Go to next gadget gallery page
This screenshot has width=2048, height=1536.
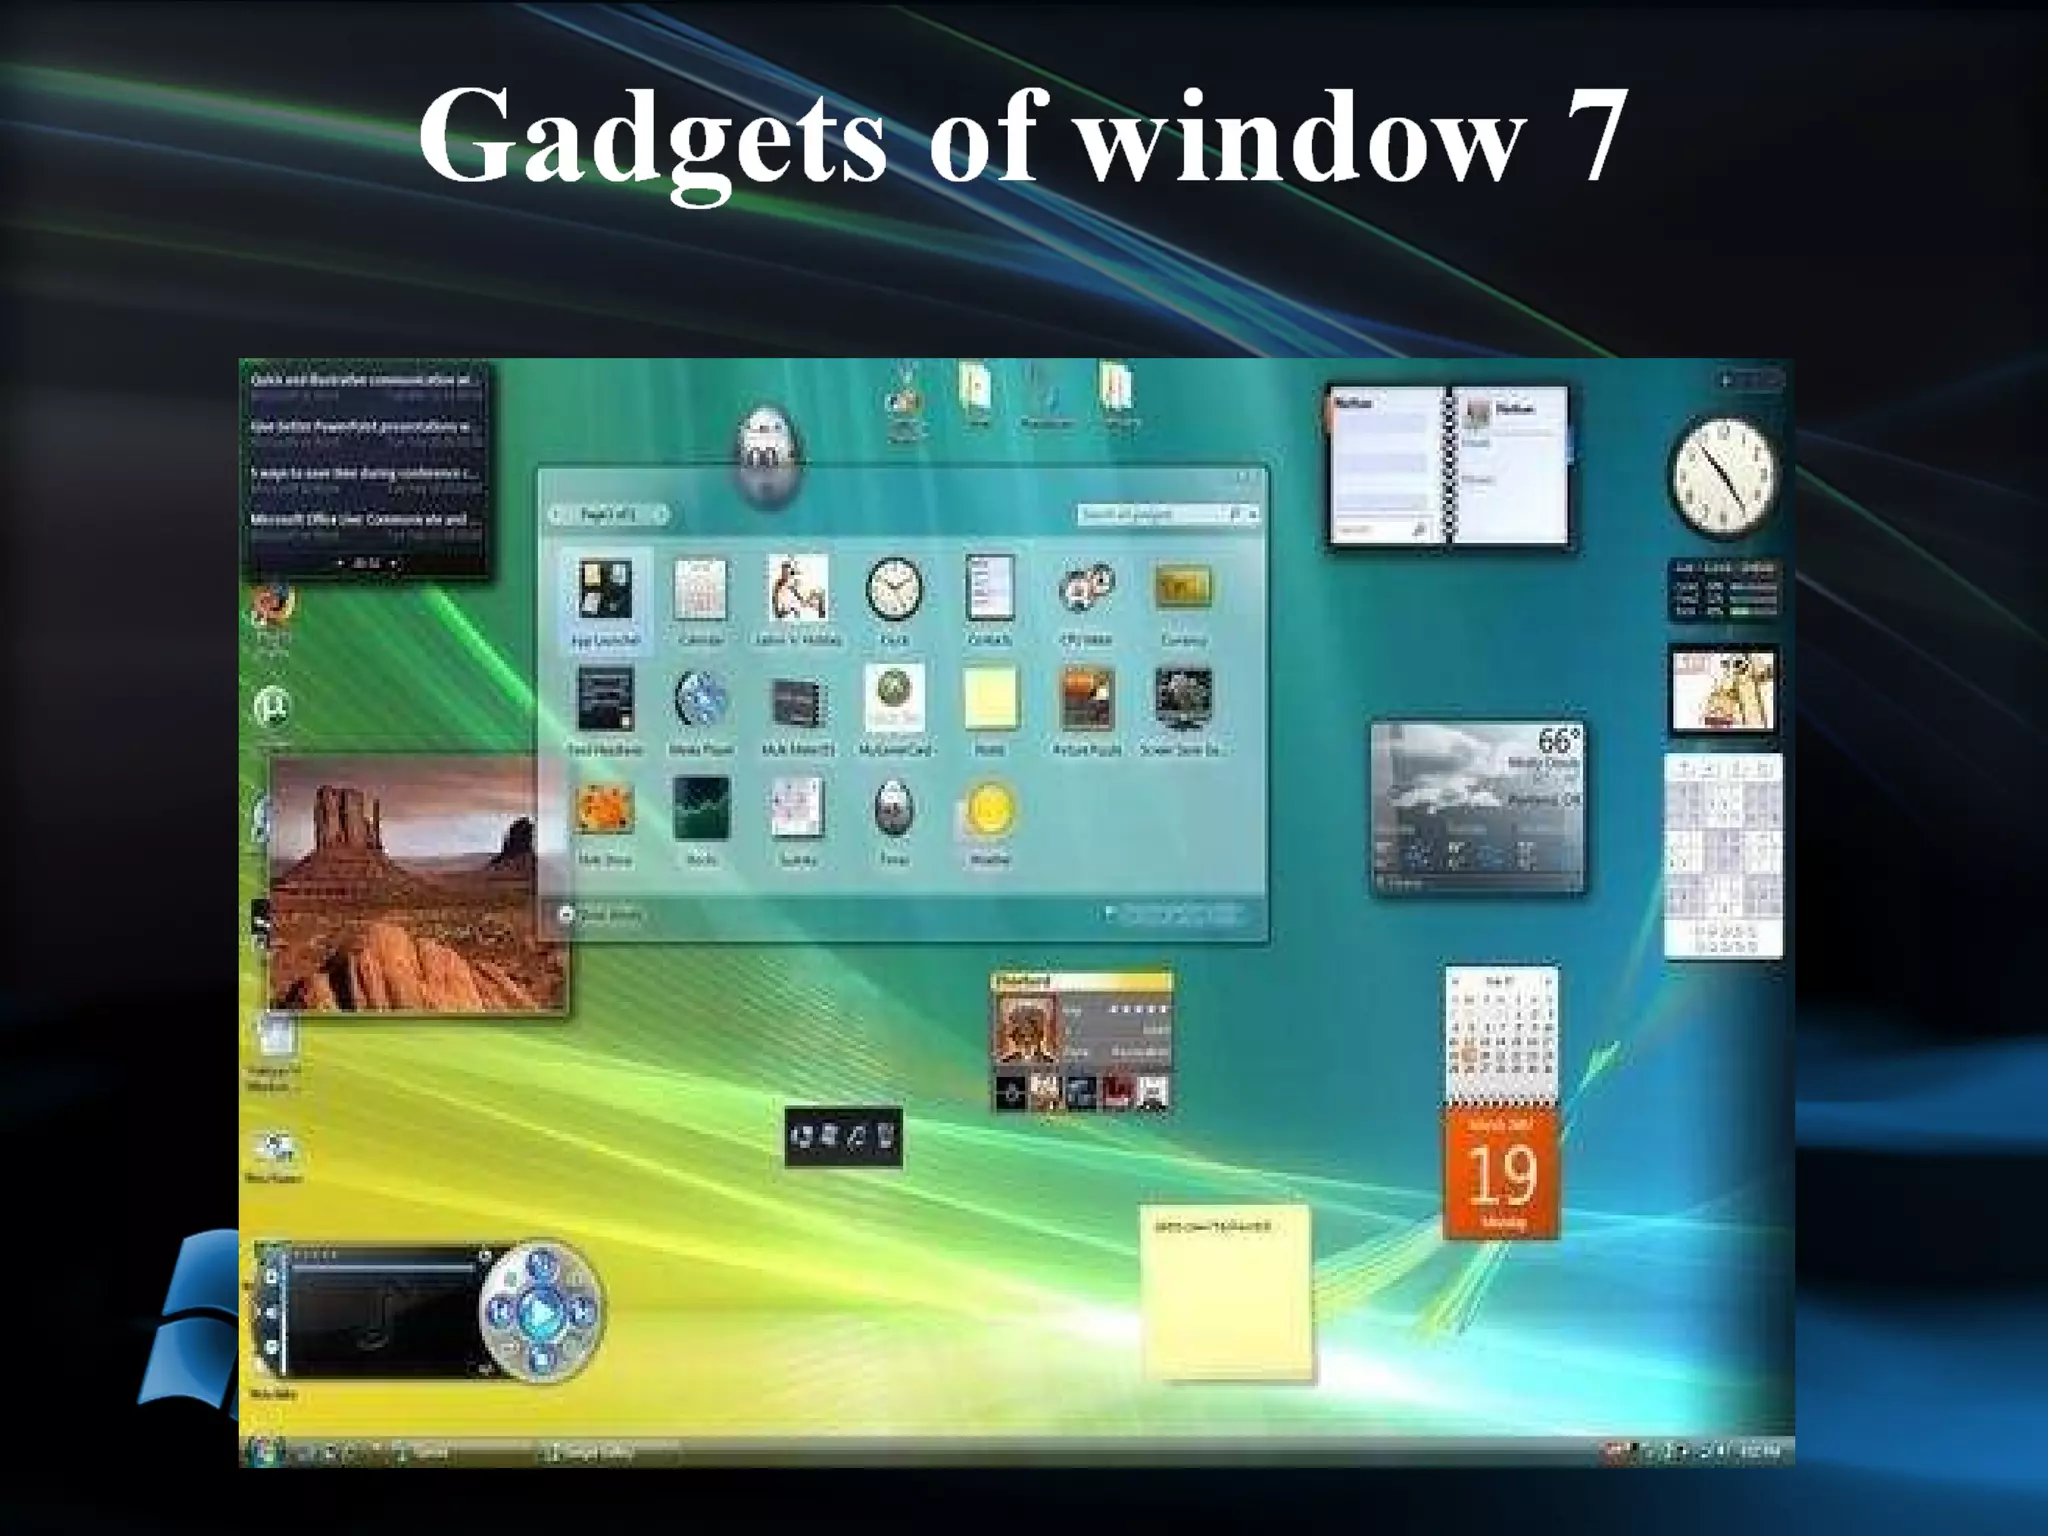tap(662, 515)
